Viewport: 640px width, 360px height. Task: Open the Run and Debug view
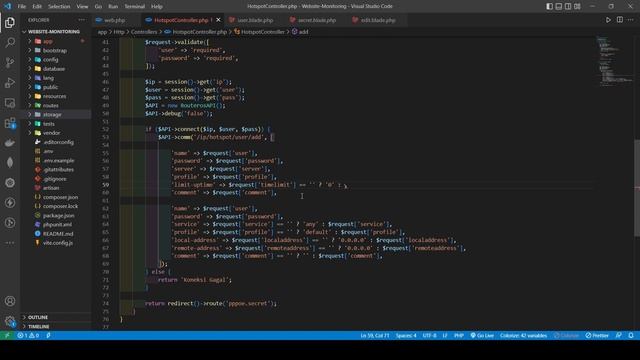pos(10,82)
